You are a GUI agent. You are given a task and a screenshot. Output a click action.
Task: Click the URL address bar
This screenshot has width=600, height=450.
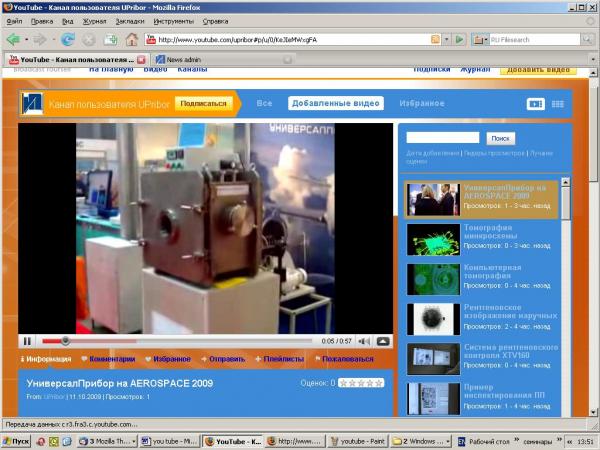pyautogui.click(x=293, y=39)
